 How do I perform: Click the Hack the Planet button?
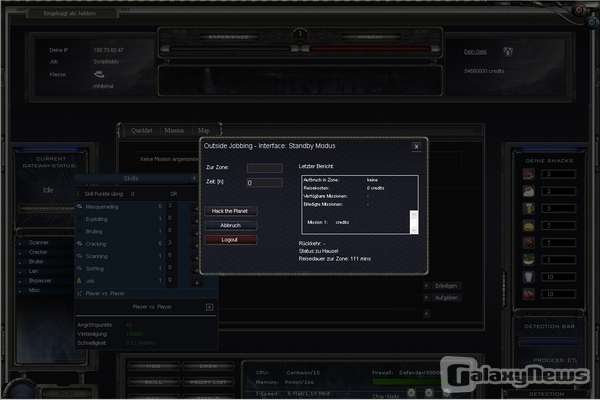(x=230, y=211)
